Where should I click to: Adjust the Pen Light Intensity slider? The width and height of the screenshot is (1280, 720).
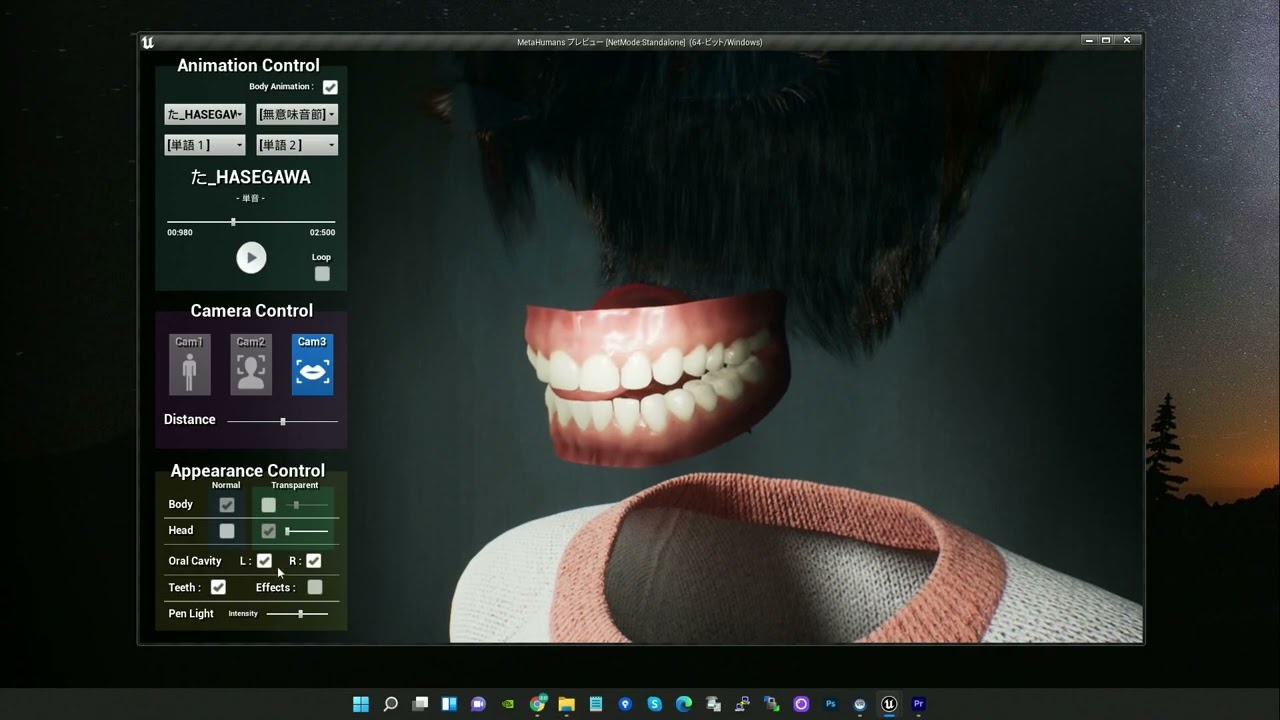point(298,614)
